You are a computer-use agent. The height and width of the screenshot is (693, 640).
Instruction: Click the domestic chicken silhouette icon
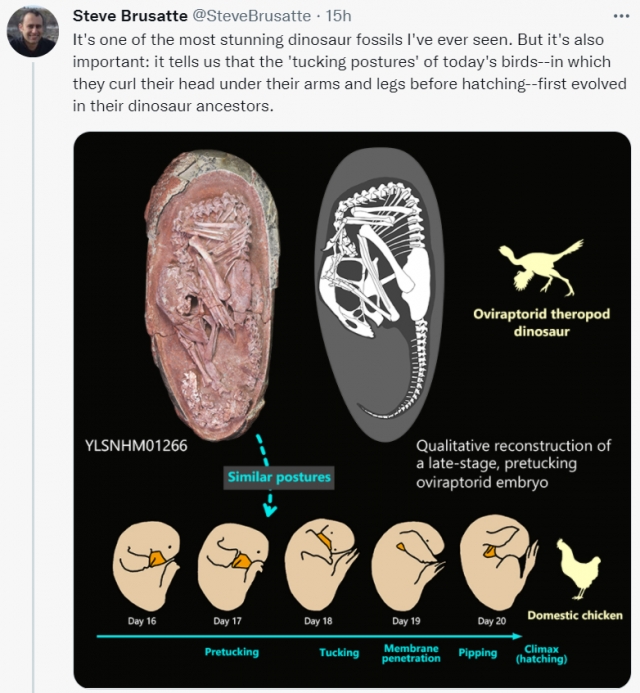click(578, 568)
